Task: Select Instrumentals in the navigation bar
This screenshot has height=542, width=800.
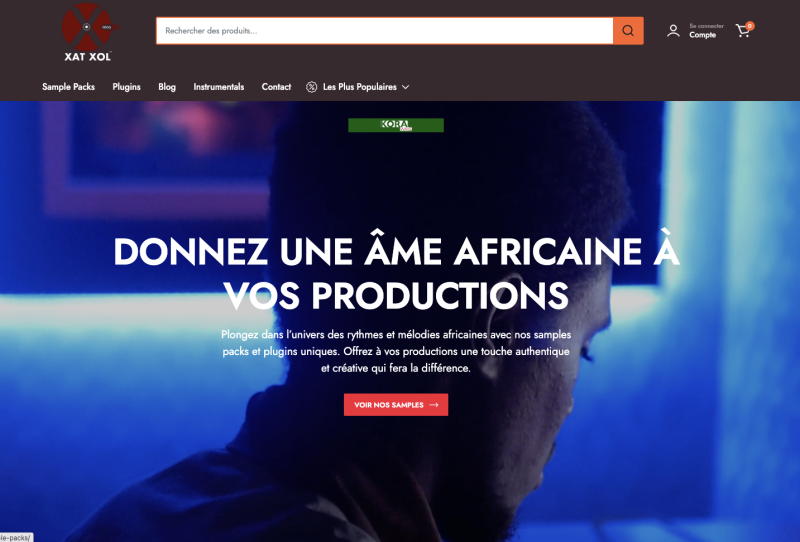Action: point(218,87)
